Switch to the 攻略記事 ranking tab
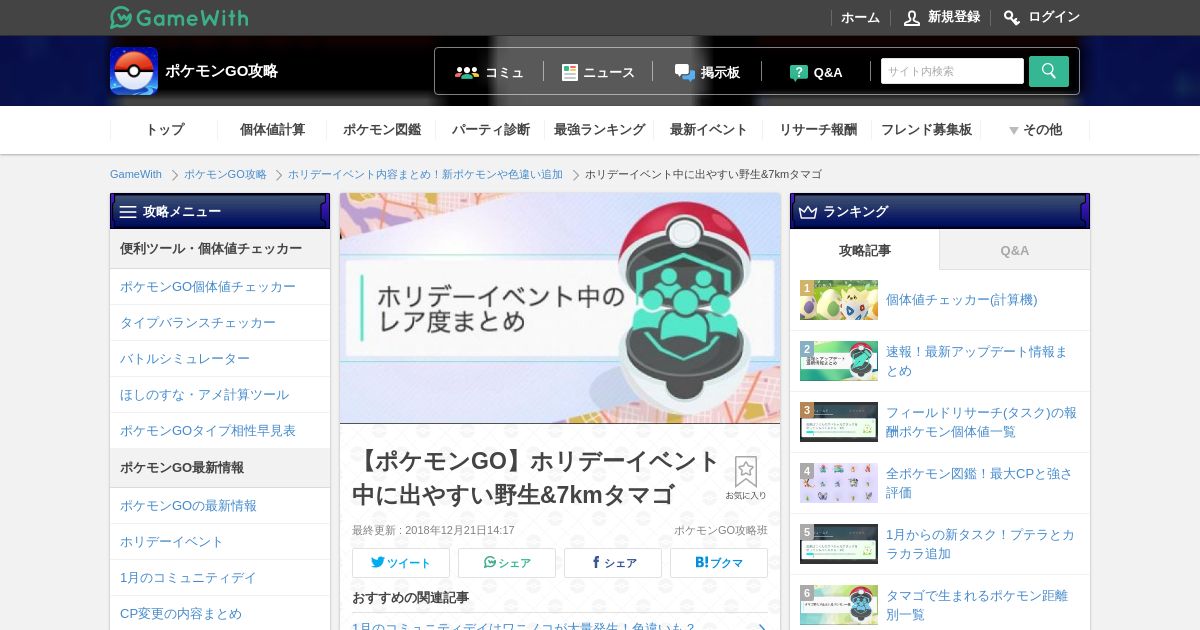The image size is (1200, 630). (x=865, y=250)
